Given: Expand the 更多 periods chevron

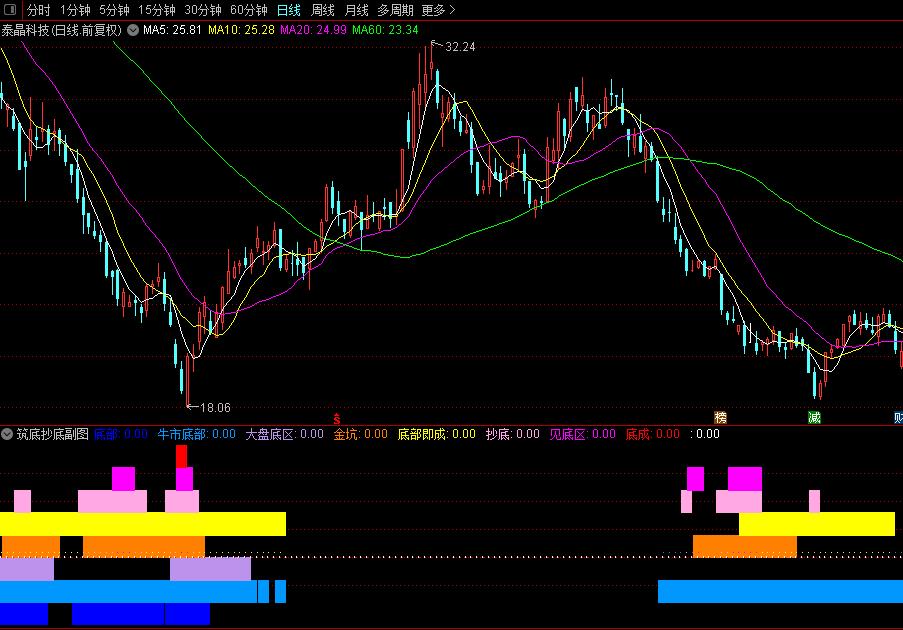Looking at the screenshot, I should click(x=452, y=10).
